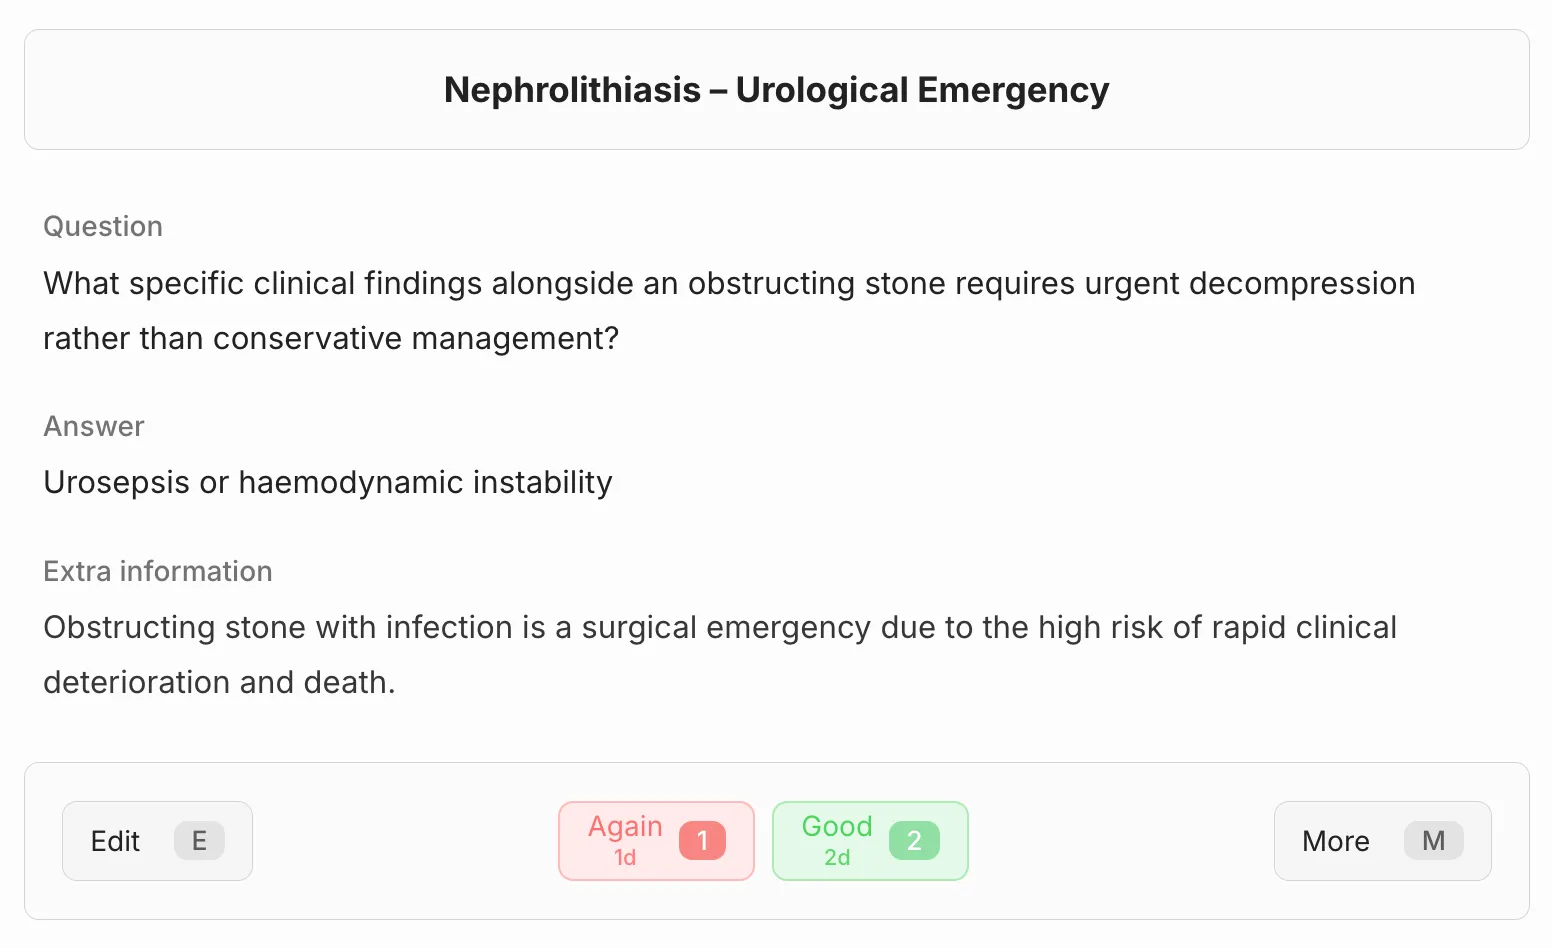Rate the card as Again
This screenshot has height=948, width=1552.
[656, 841]
